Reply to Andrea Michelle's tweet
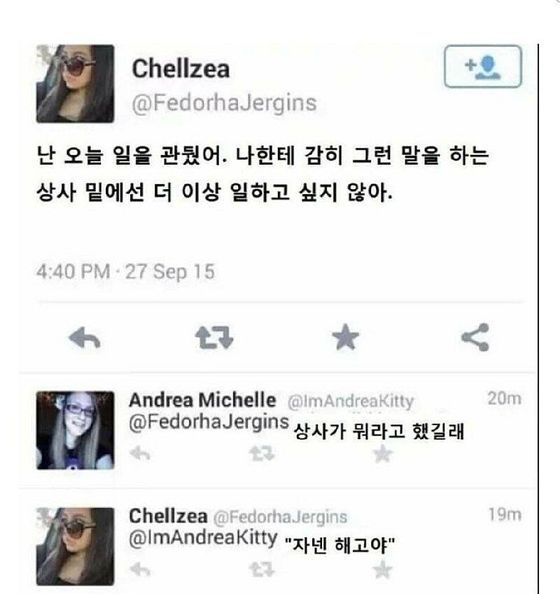 pyautogui.click(x=140, y=453)
